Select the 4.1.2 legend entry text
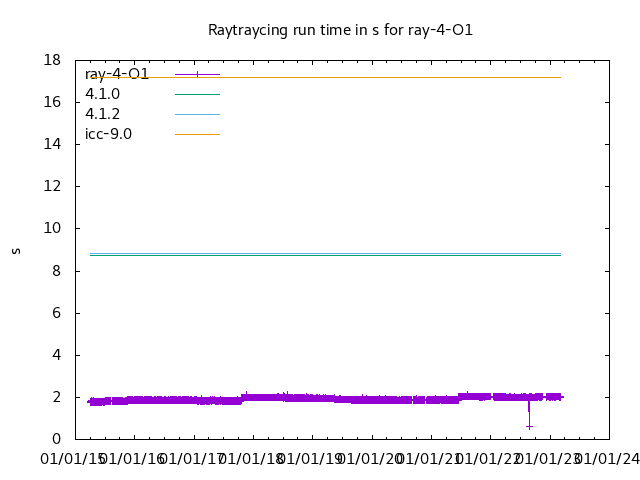This screenshot has width=640, height=480. [102, 114]
